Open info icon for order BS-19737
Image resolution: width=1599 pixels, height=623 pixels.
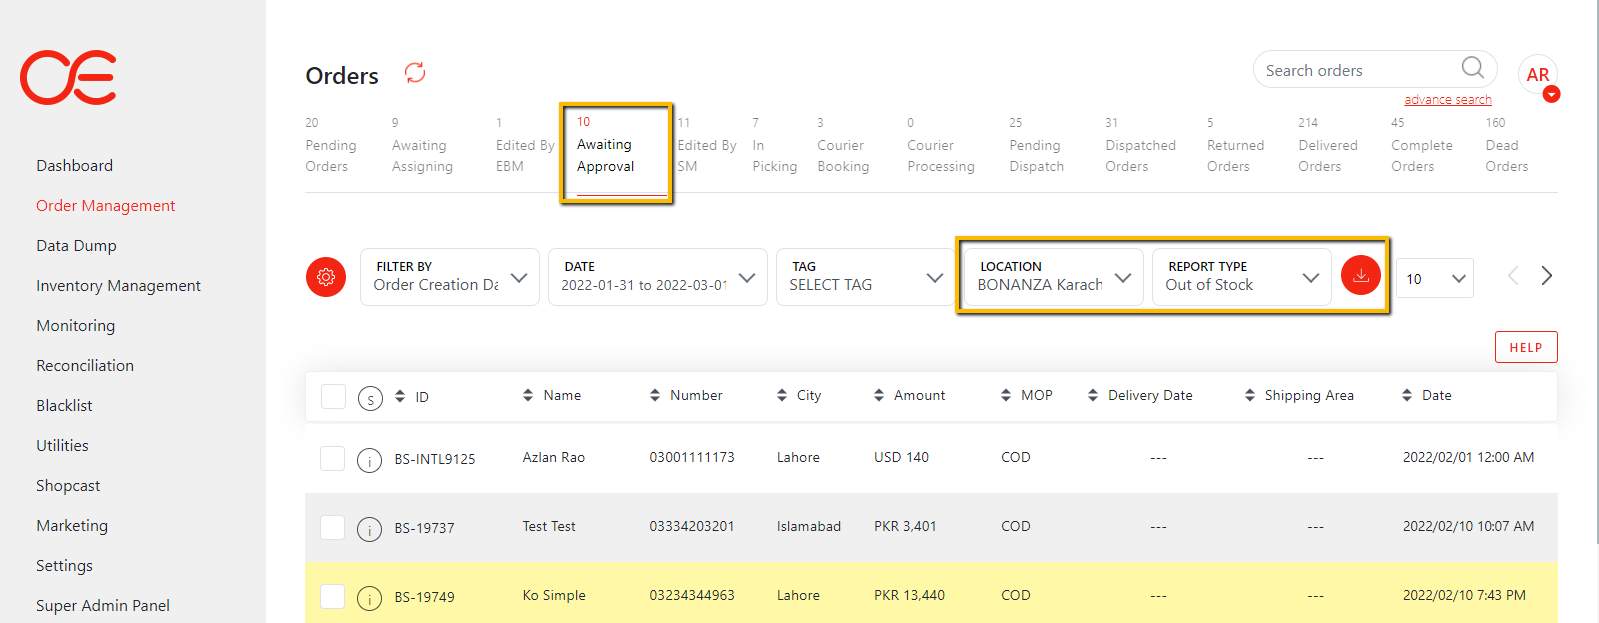[370, 529]
